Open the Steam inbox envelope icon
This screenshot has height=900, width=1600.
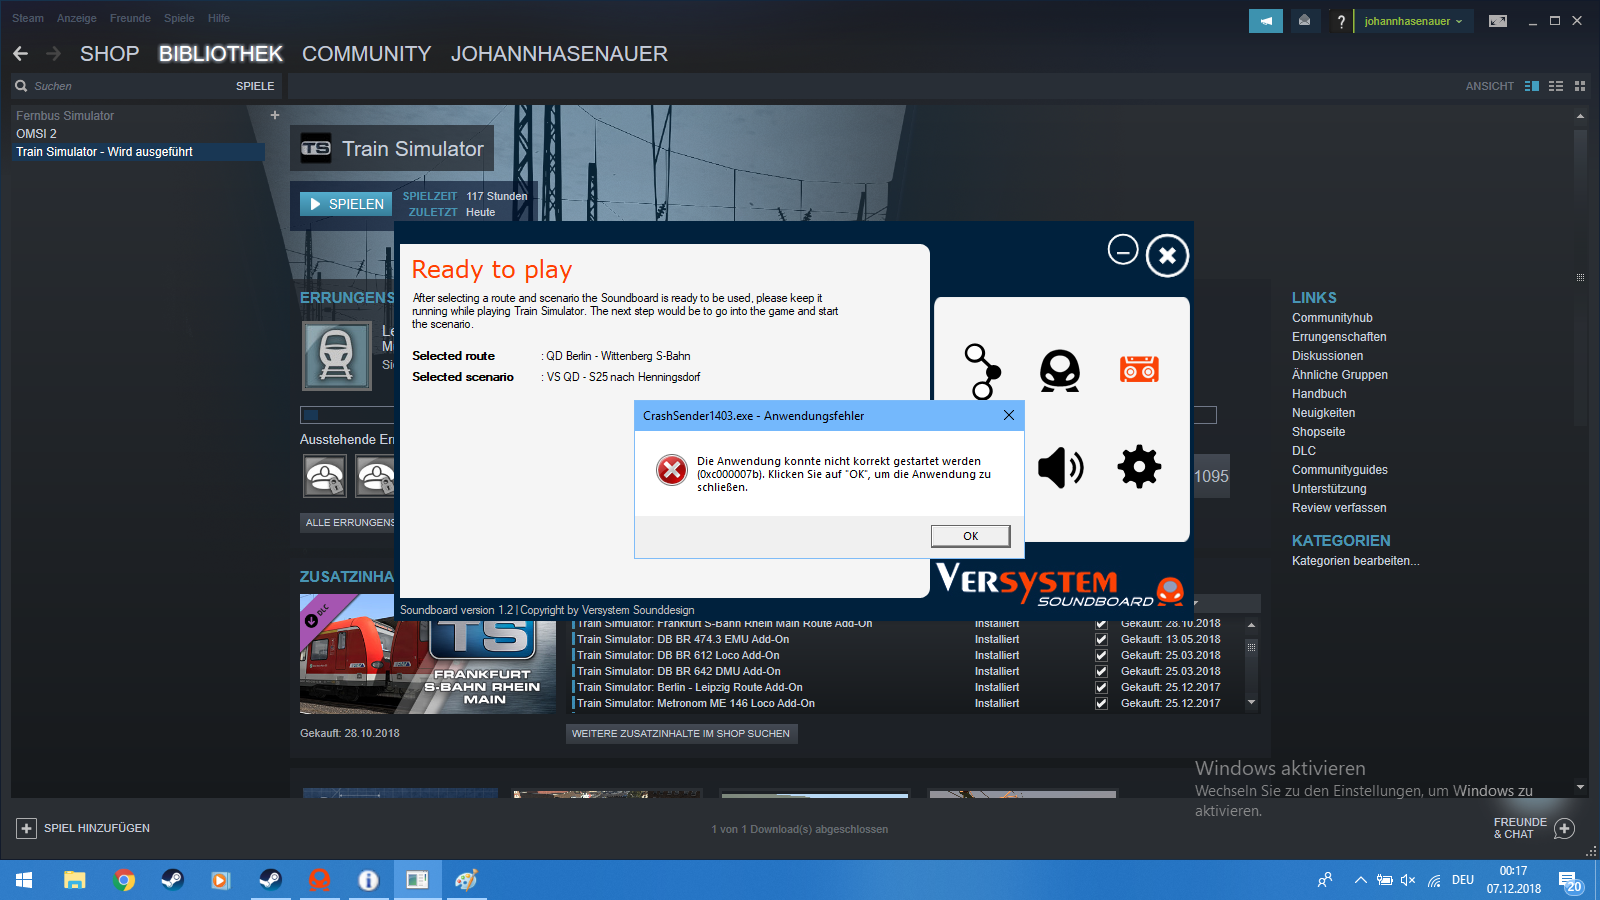tap(1304, 21)
